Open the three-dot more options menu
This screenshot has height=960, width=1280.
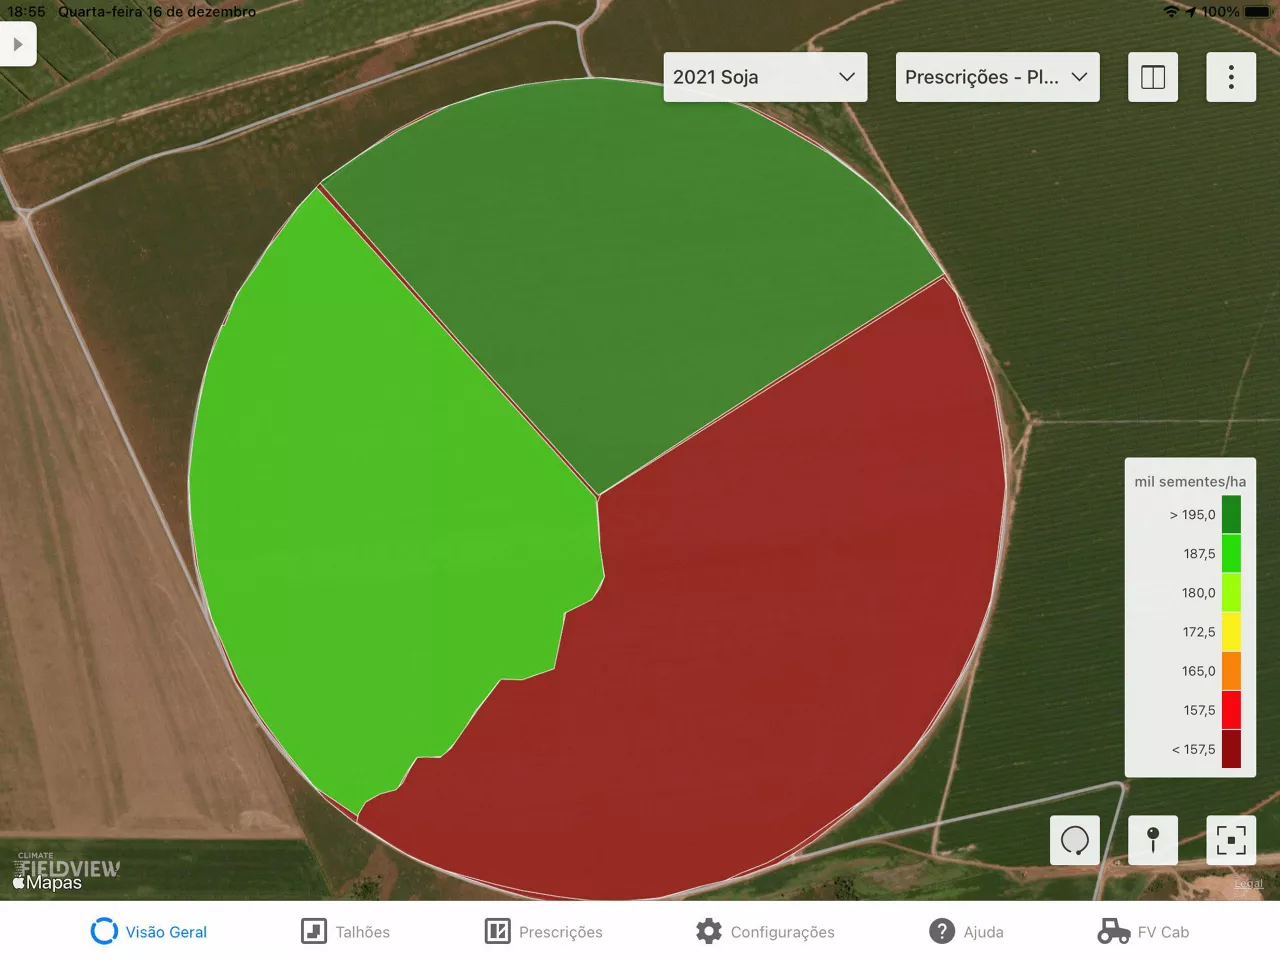(1231, 77)
